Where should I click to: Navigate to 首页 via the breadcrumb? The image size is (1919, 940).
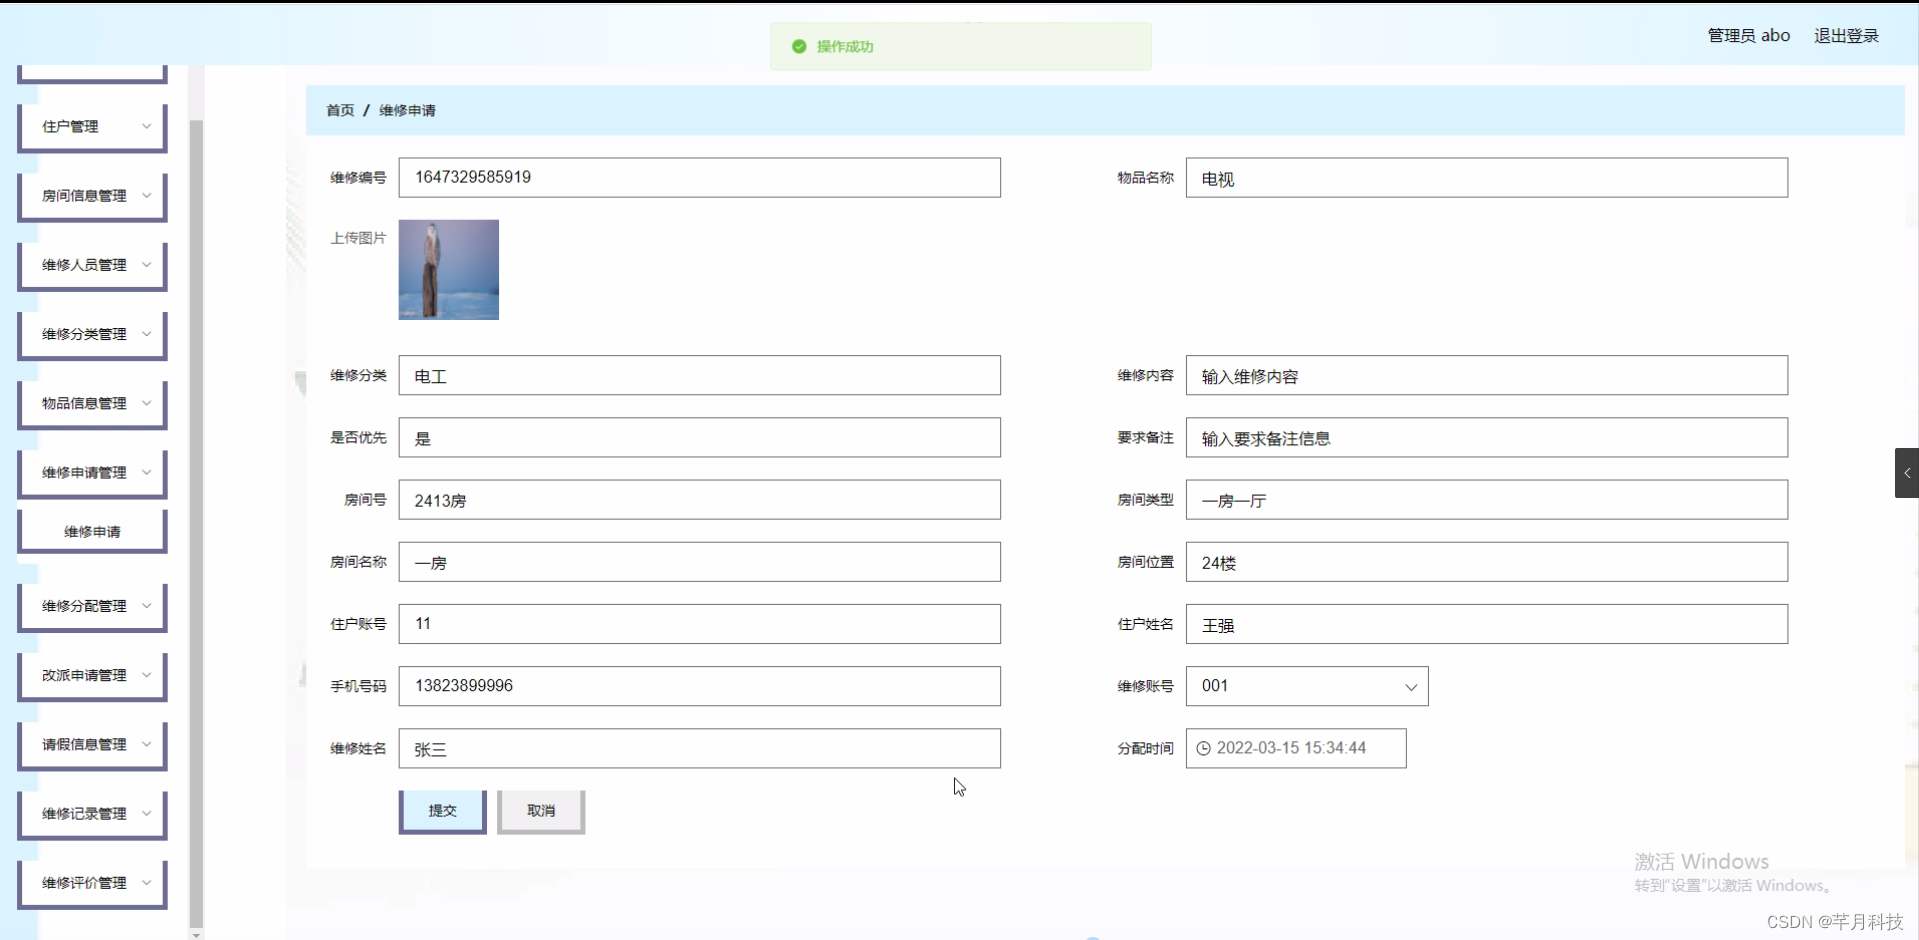pyautogui.click(x=339, y=110)
